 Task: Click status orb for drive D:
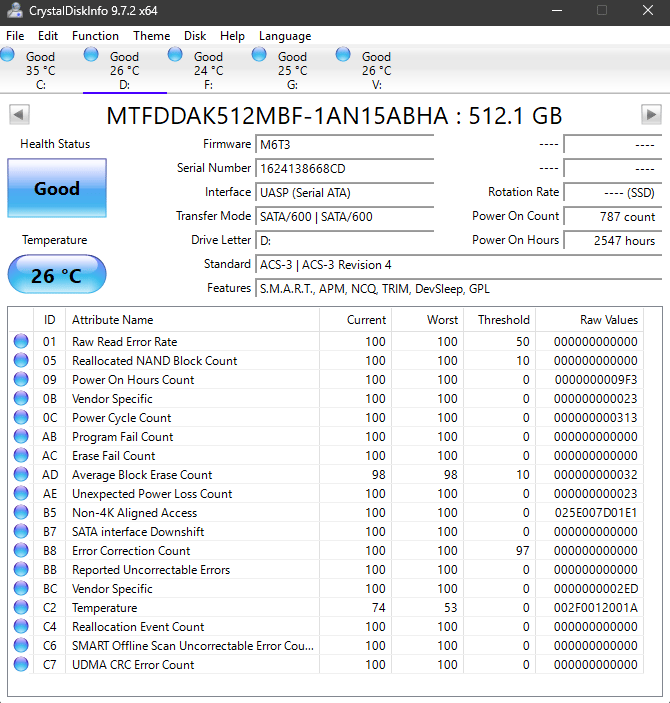pyautogui.click(x=91, y=54)
